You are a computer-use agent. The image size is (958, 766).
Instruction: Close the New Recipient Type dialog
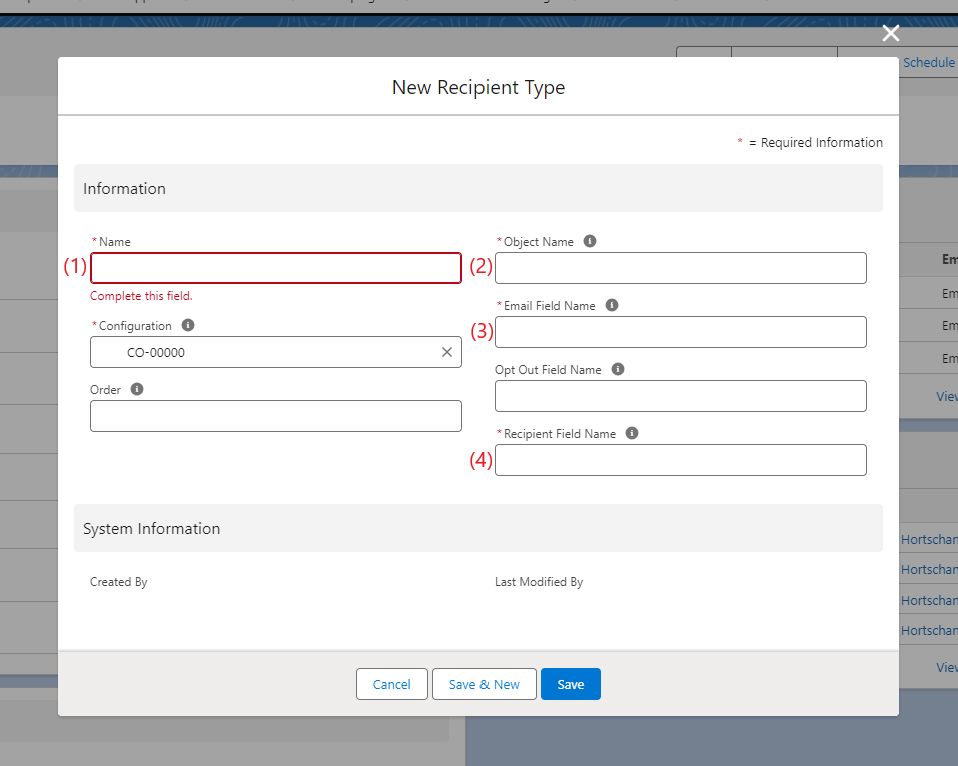(x=890, y=34)
